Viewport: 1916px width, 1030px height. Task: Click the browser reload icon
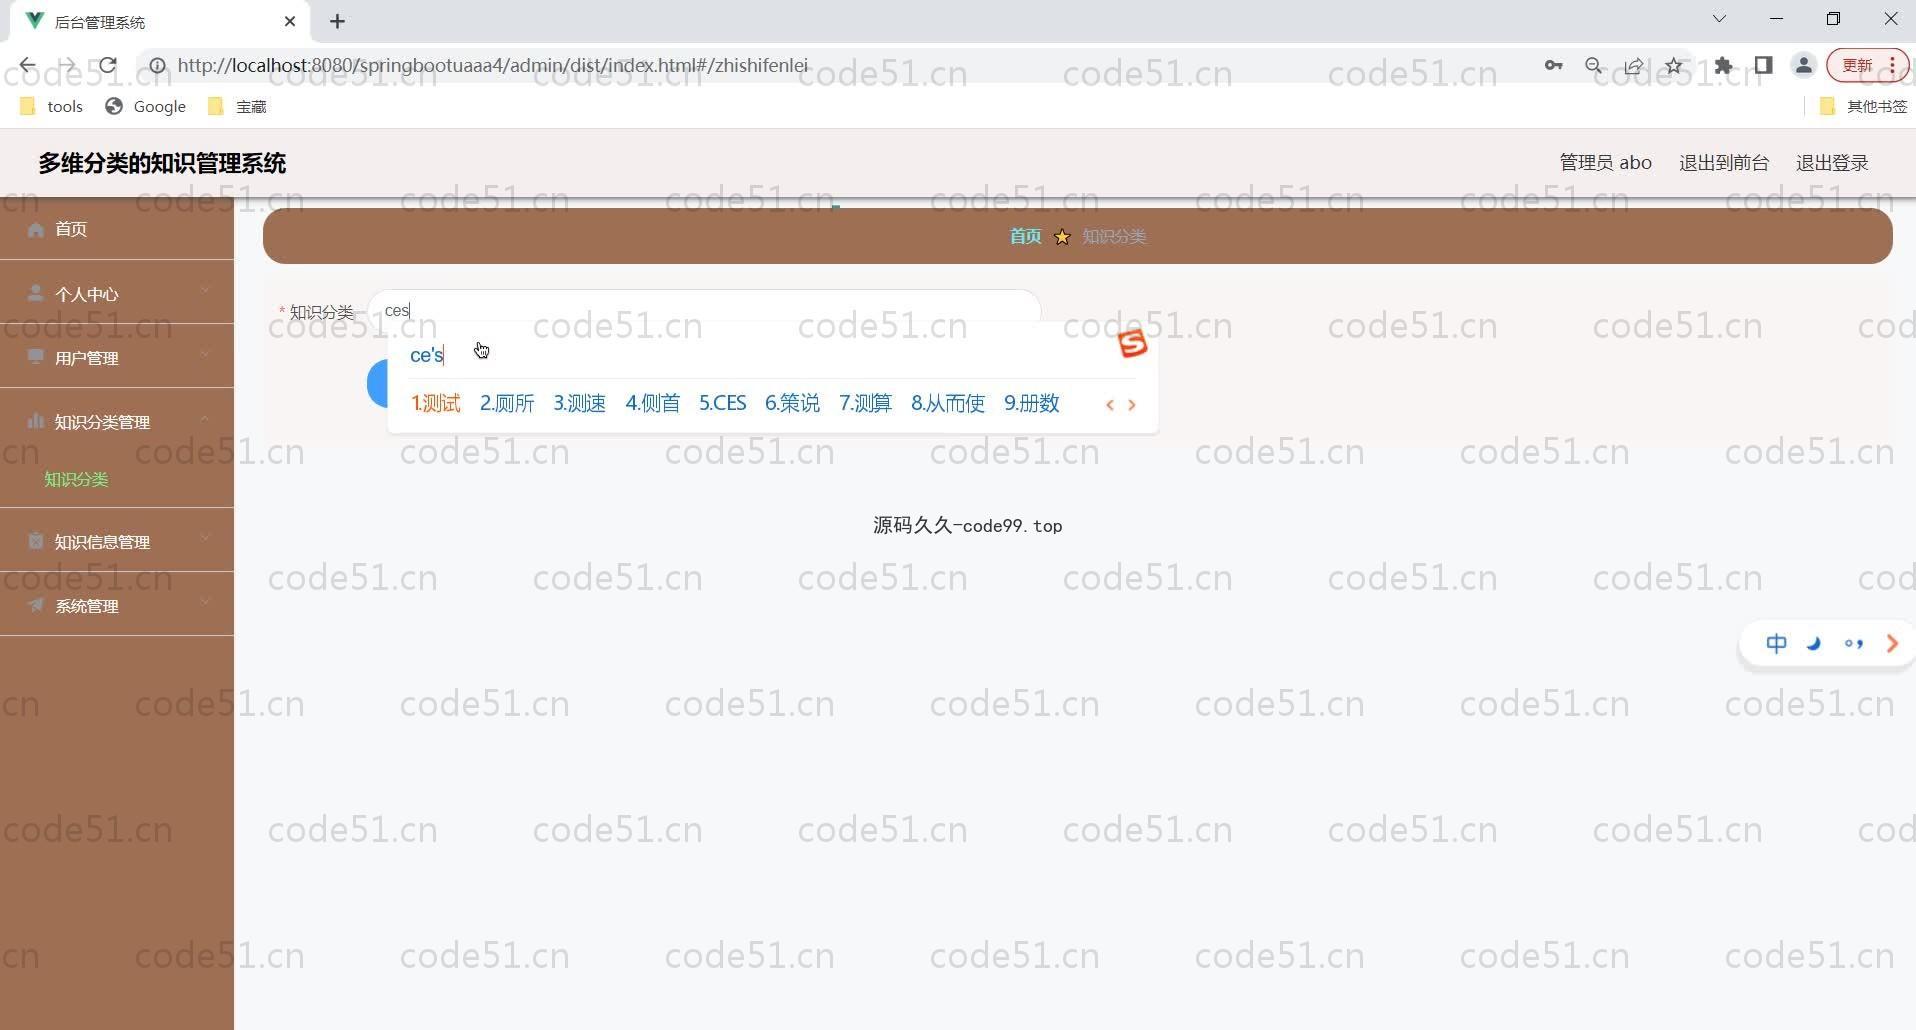coord(107,66)
